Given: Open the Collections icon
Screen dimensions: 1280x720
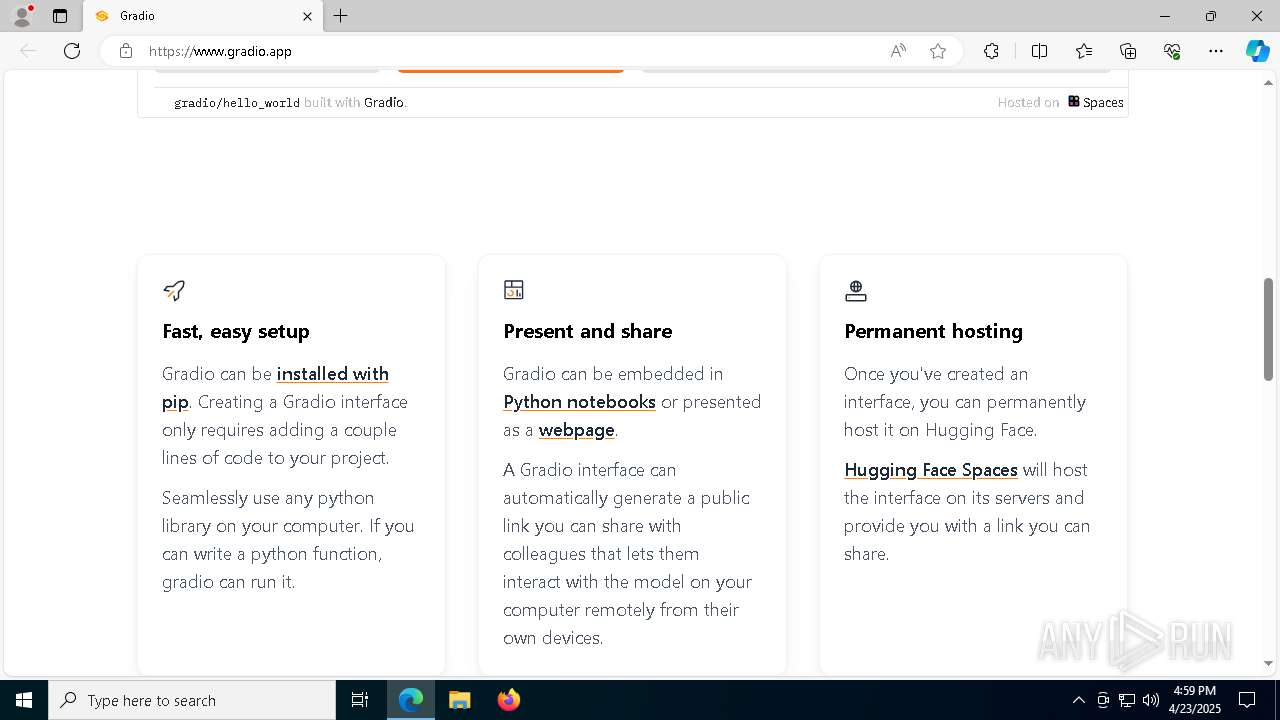Looking at the screenshot, I should (1128, 51).
